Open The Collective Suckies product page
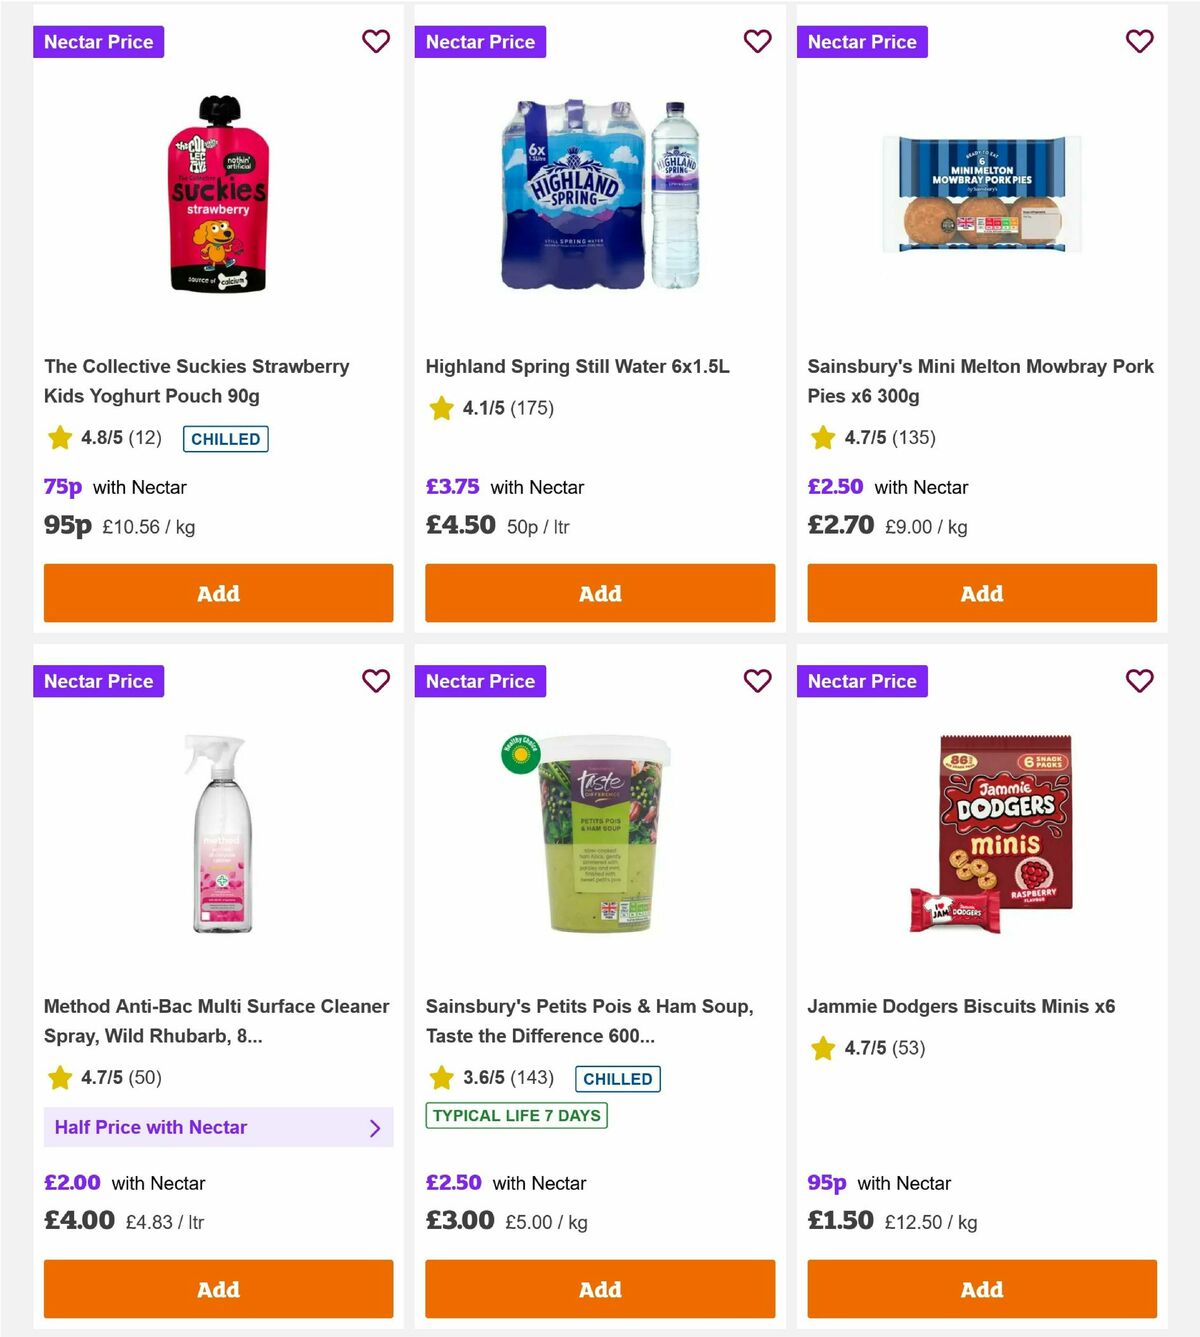The image size is (1200, 1337). click(x=197, y=381)
